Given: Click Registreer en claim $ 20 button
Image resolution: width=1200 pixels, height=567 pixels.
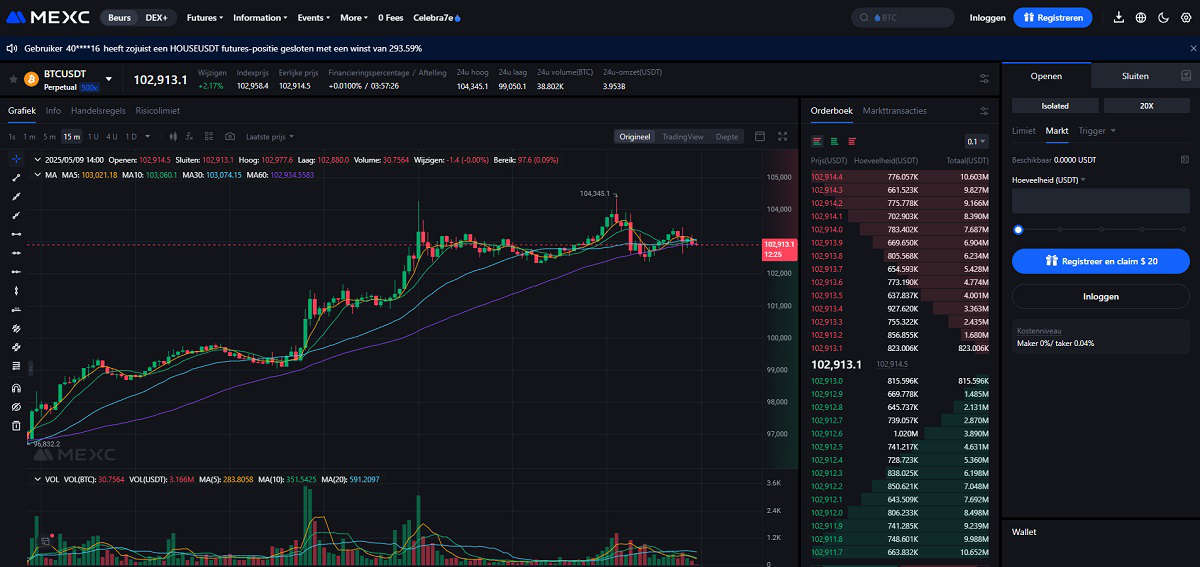Looking at the screenshot, I should point(1101,261).
